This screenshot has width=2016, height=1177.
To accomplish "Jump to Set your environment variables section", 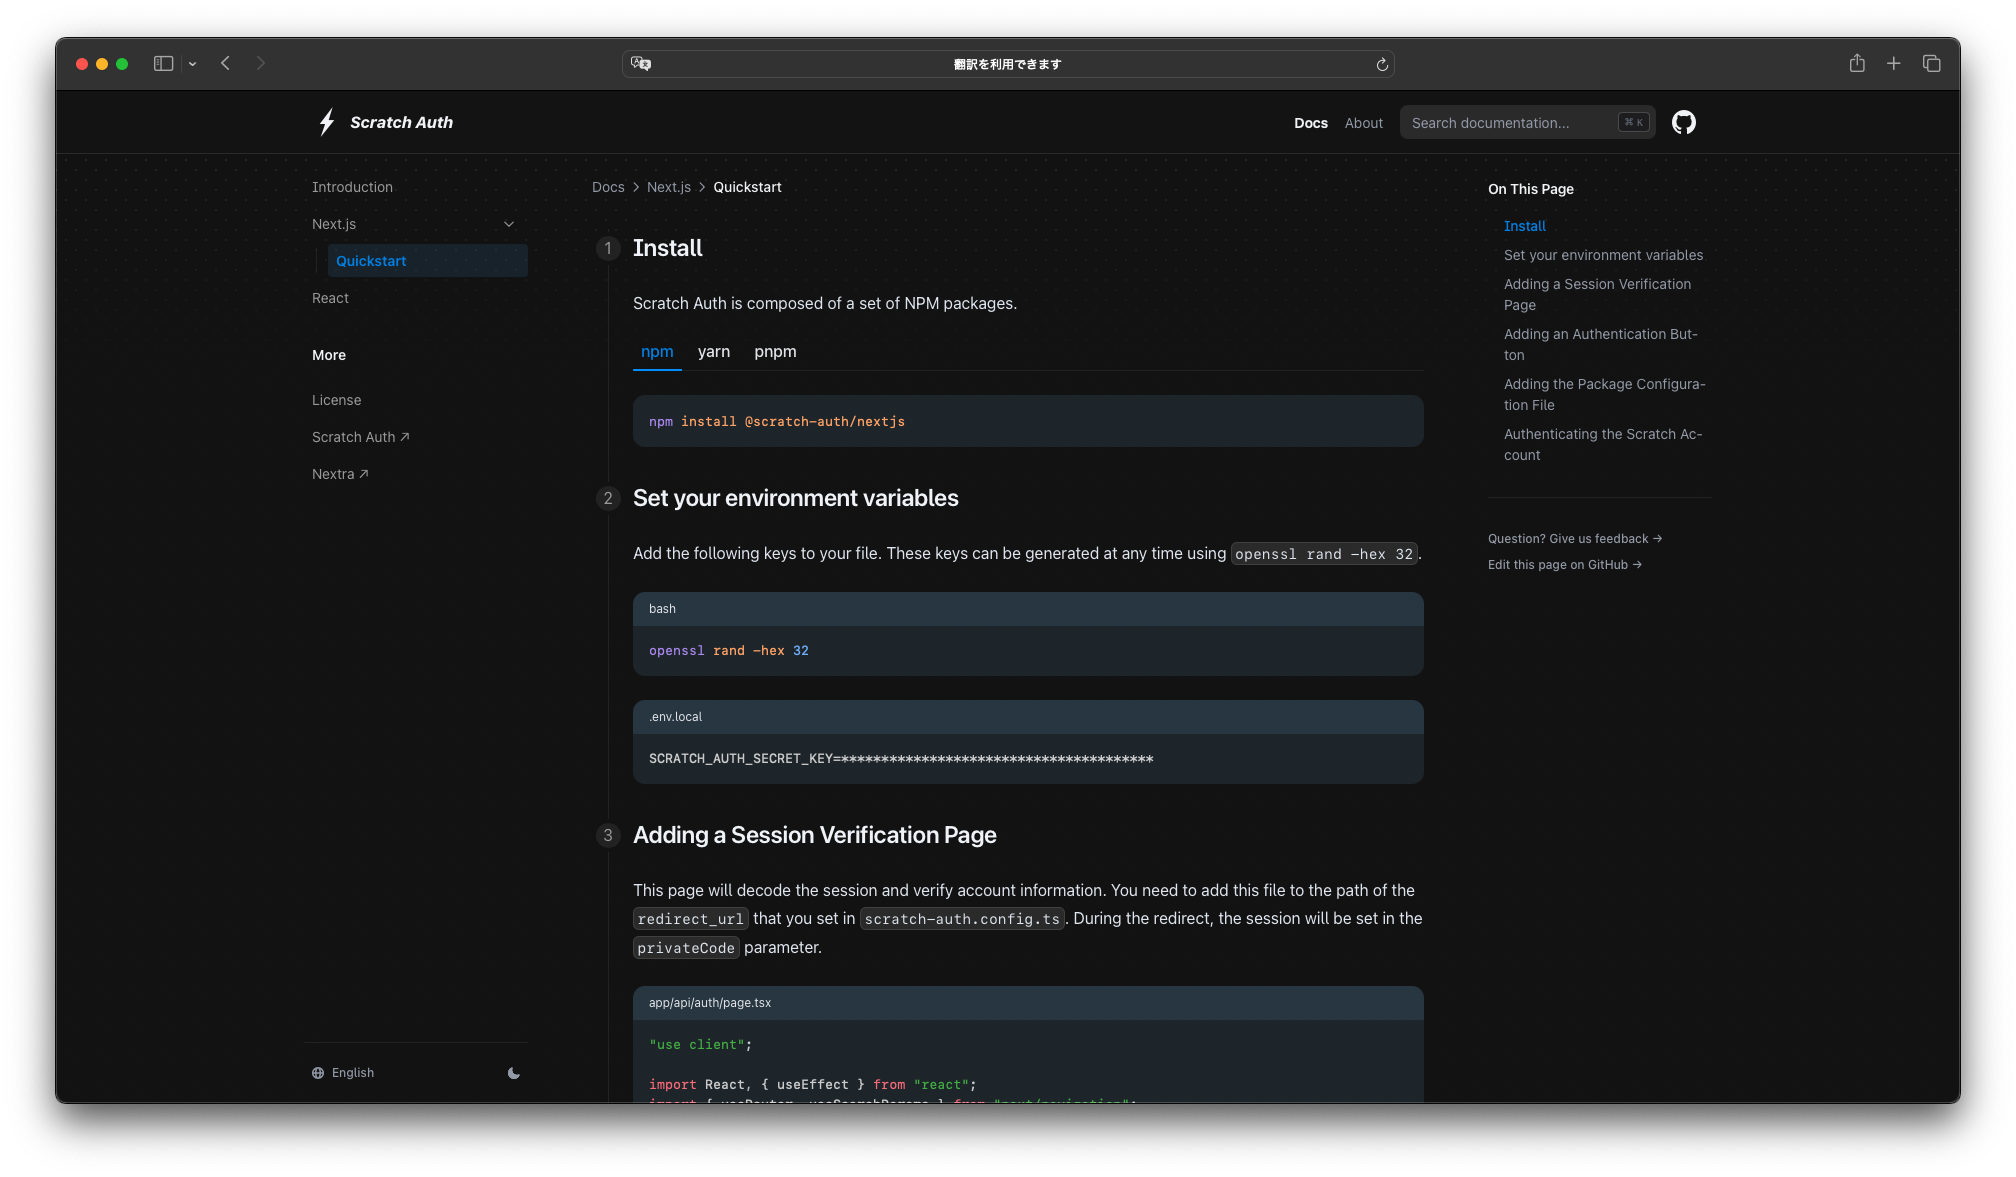I will [x=1604, y=255].
